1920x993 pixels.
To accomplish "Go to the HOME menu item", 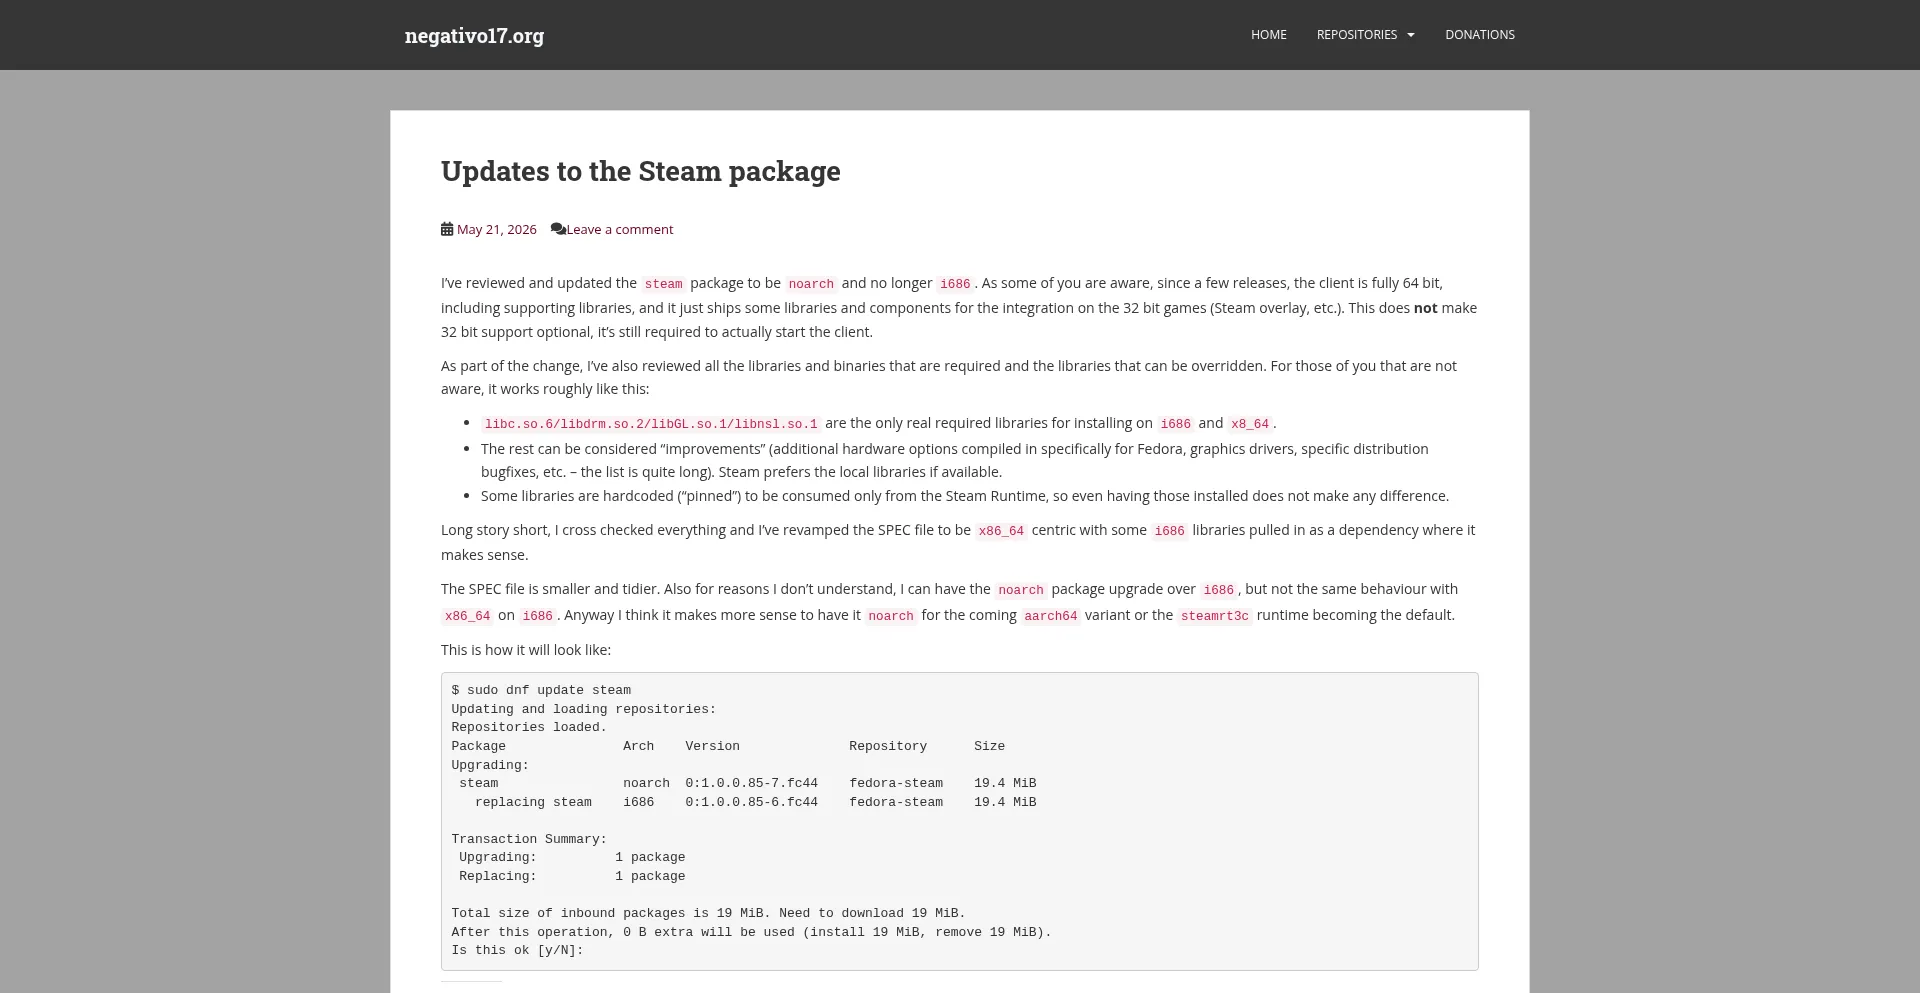I will tap(1269, 35).
